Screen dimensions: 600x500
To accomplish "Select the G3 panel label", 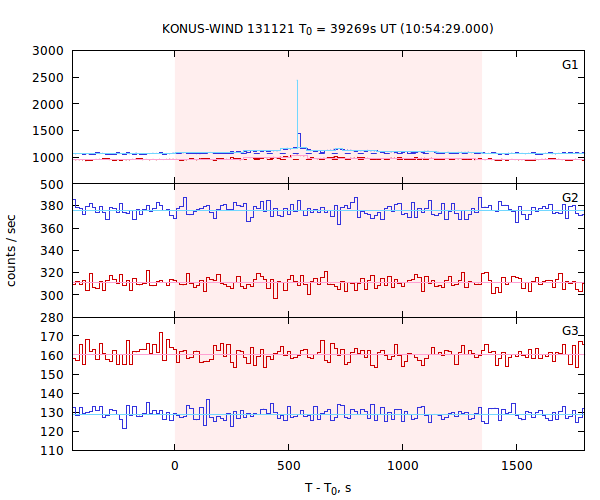I will coord(570,331).
